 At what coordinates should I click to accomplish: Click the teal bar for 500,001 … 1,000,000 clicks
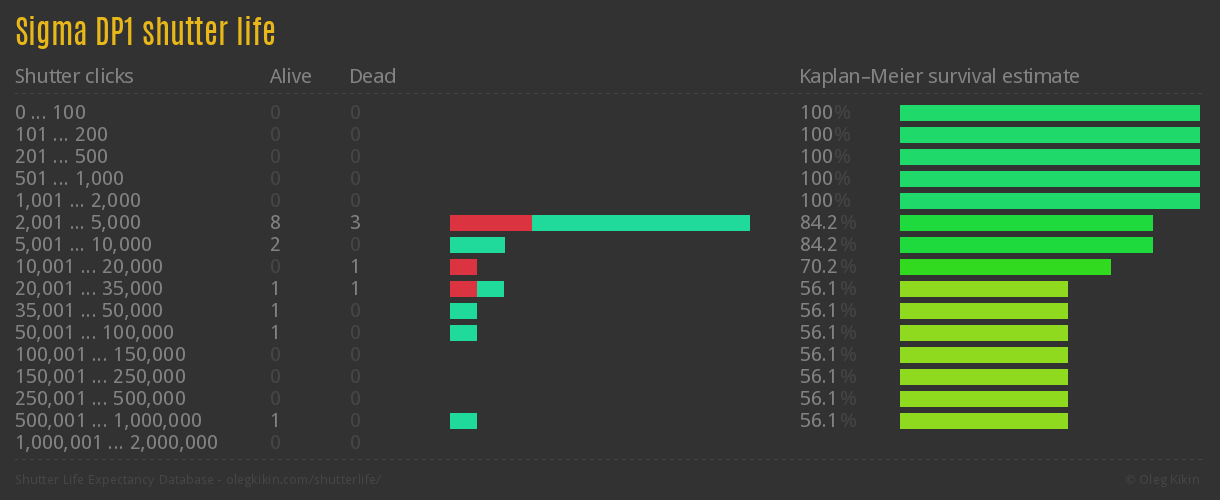(463, 421)
